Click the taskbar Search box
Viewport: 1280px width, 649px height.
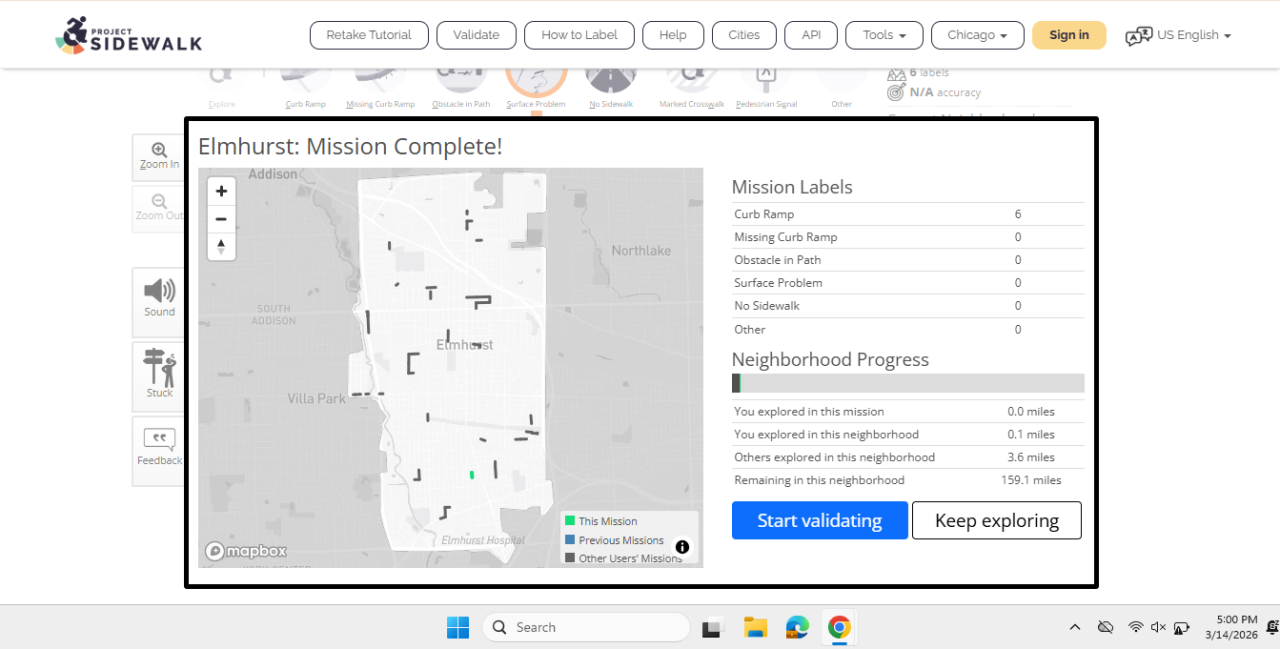586,627
